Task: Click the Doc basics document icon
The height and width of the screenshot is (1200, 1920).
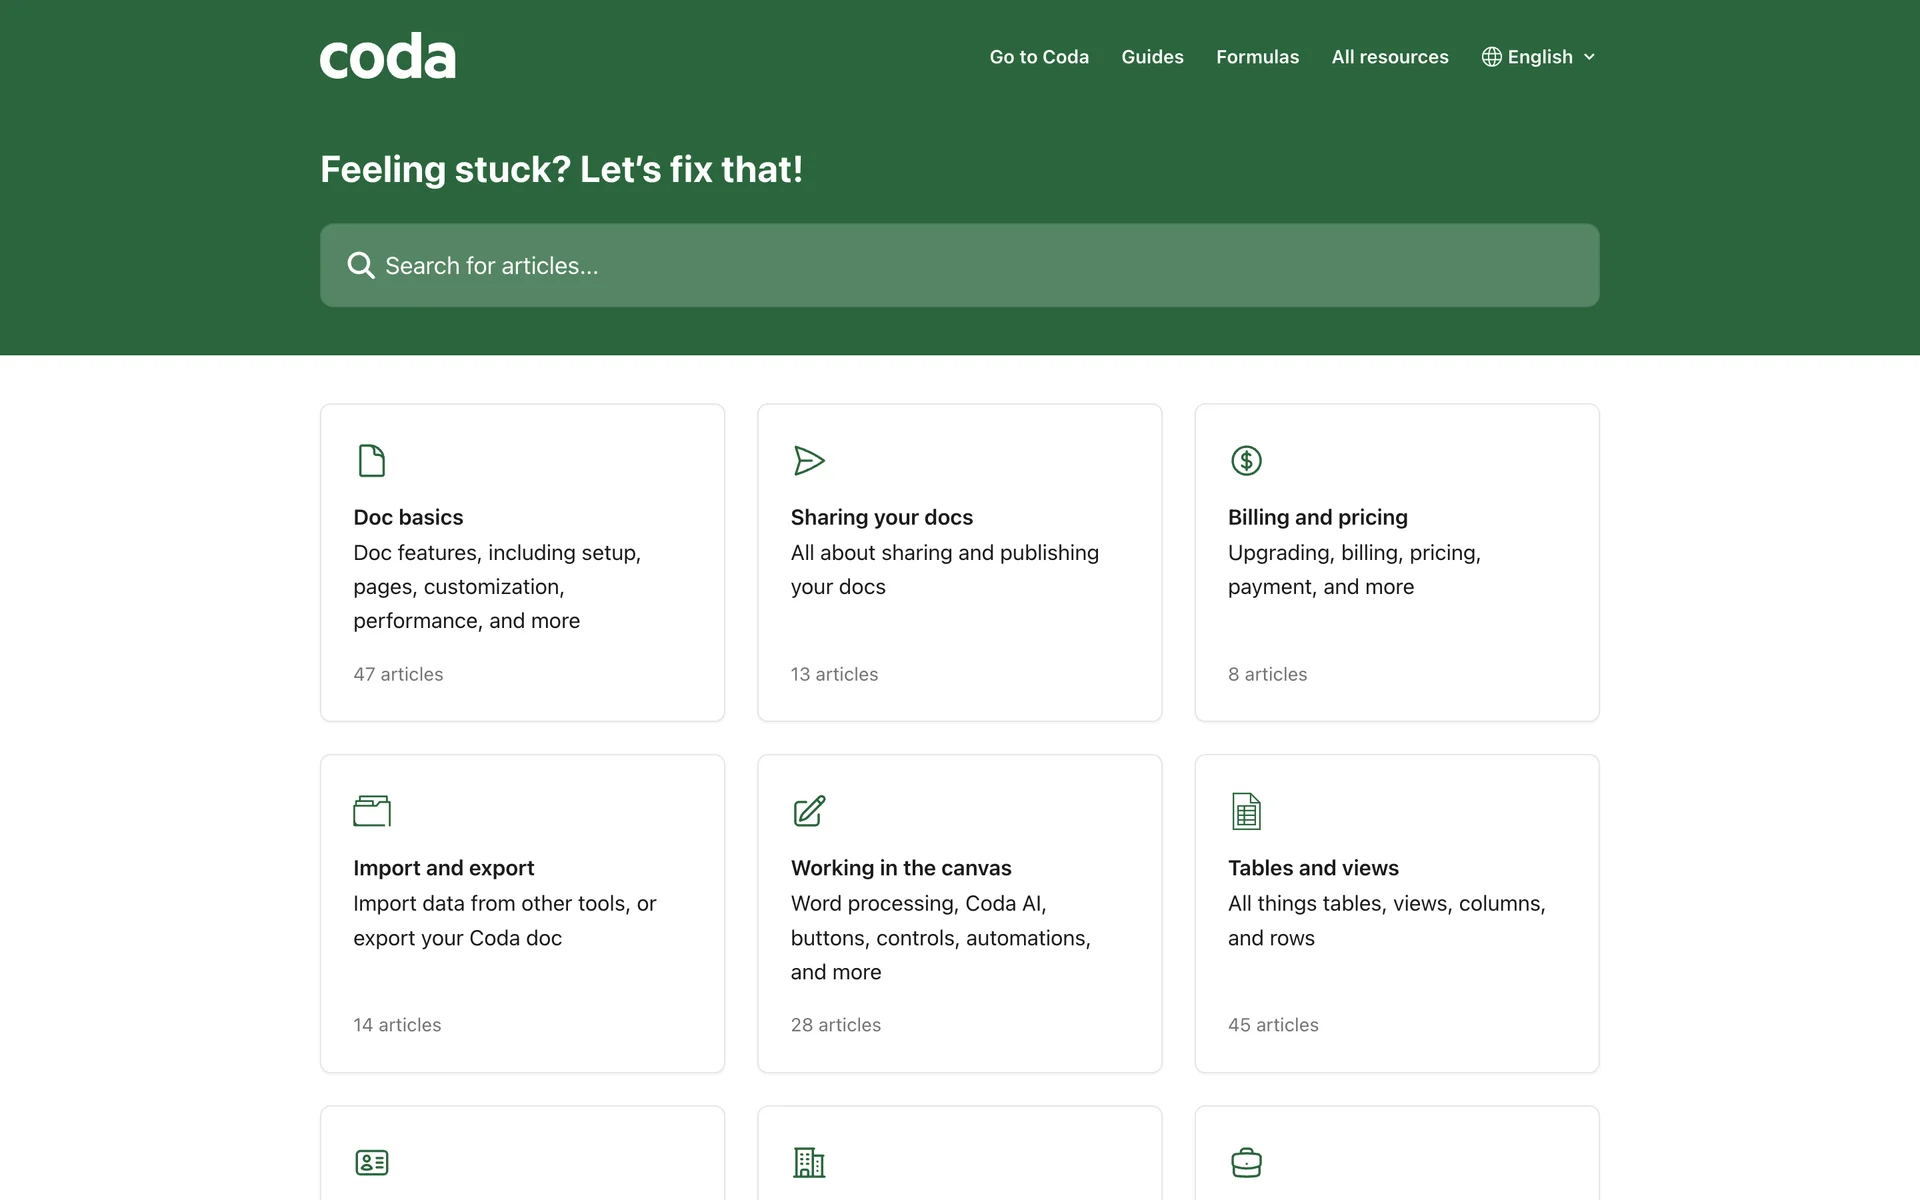Action: pyautogui.click(x=371, y=461)
